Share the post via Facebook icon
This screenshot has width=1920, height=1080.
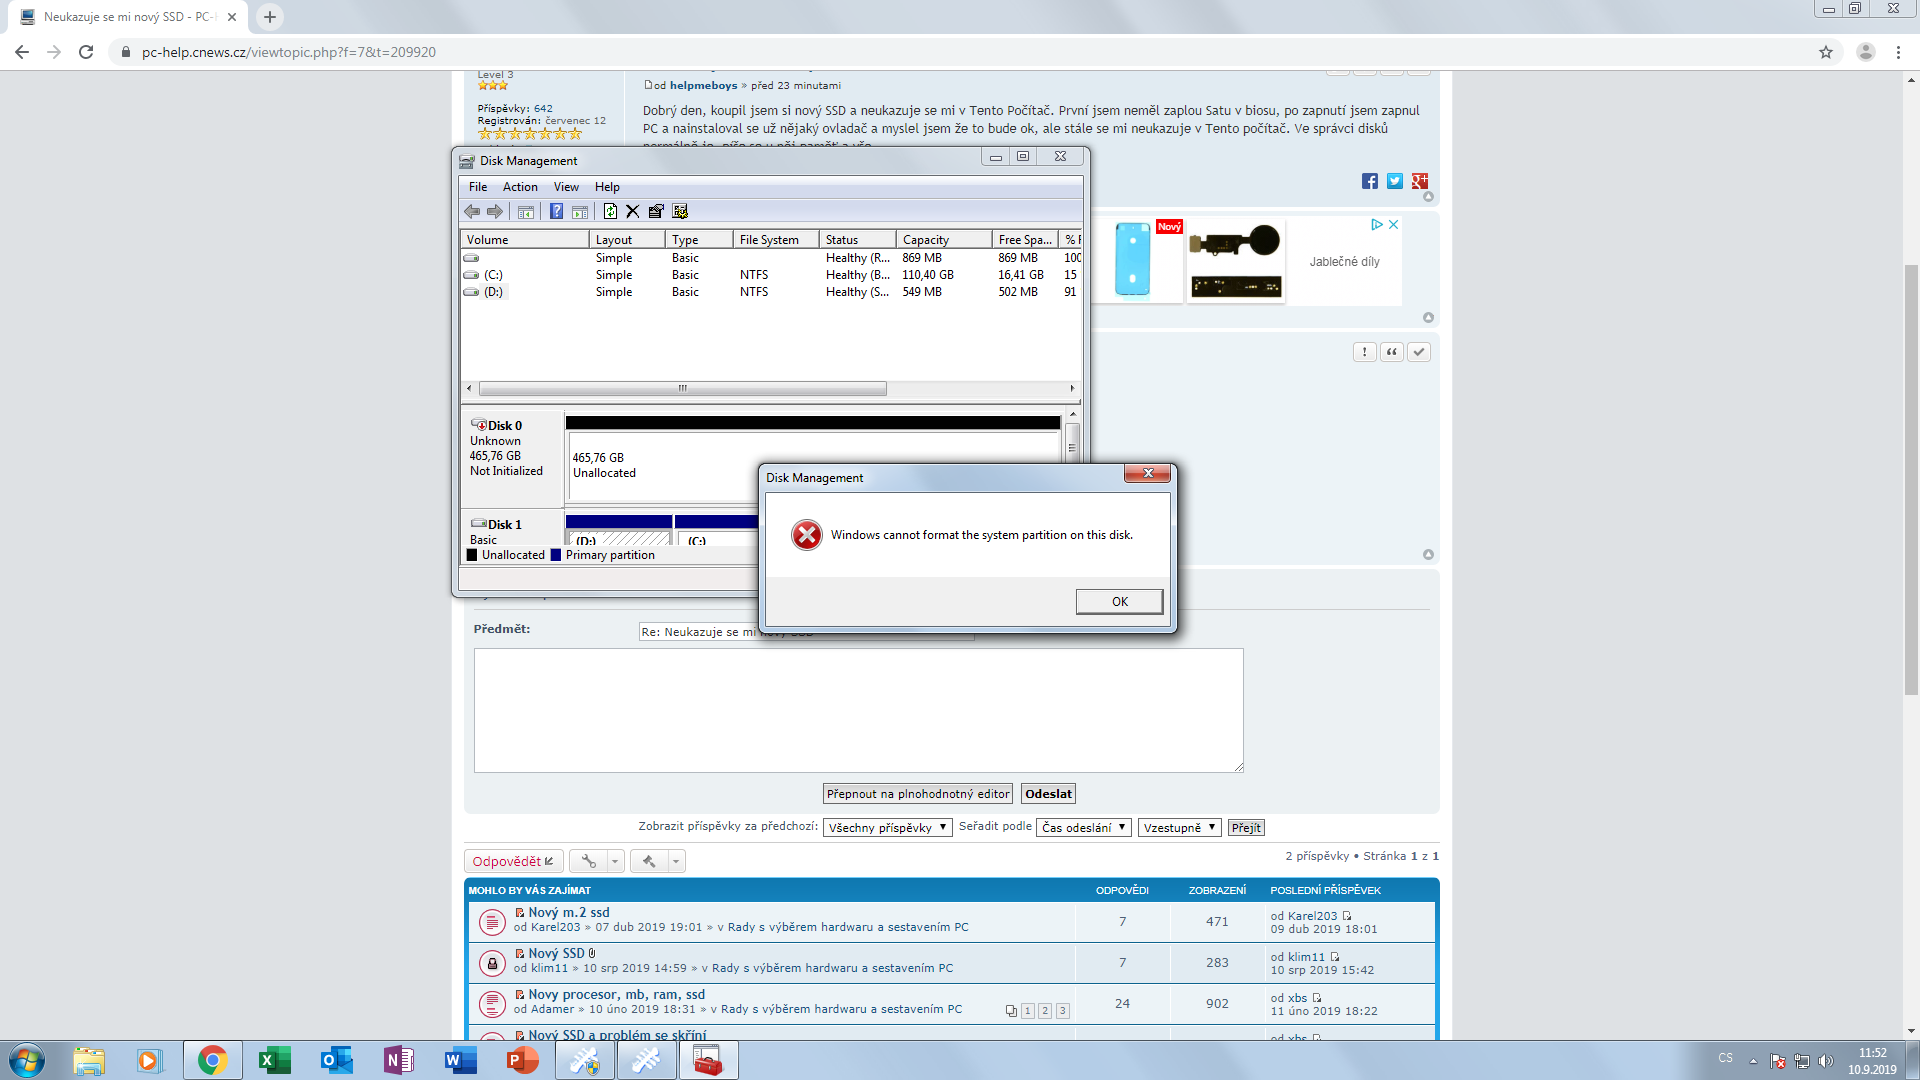click(1370, 181)
